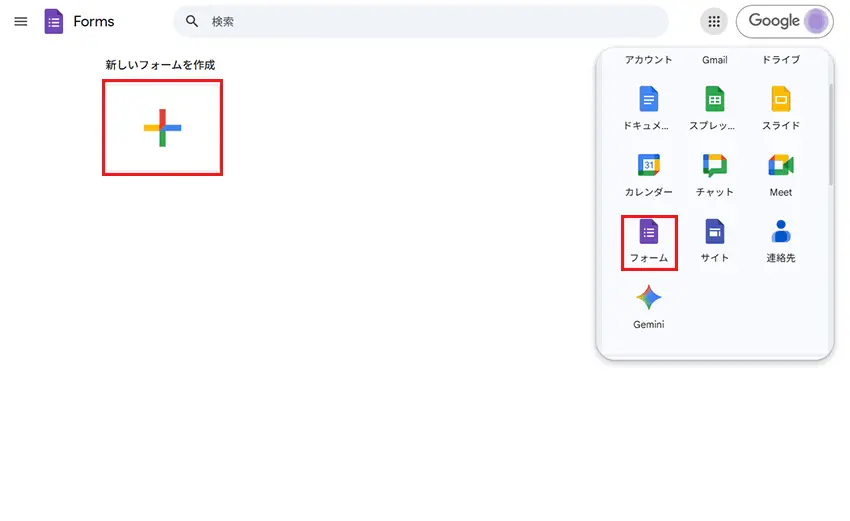Select the フォーム app icon
This screenshot has width=850, height=521.
tap(649, 240)
